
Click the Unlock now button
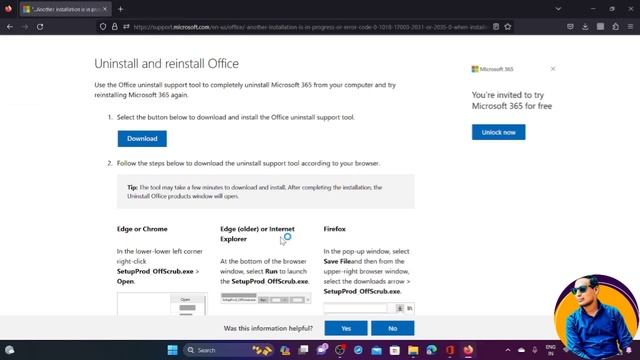click(498, 132)
